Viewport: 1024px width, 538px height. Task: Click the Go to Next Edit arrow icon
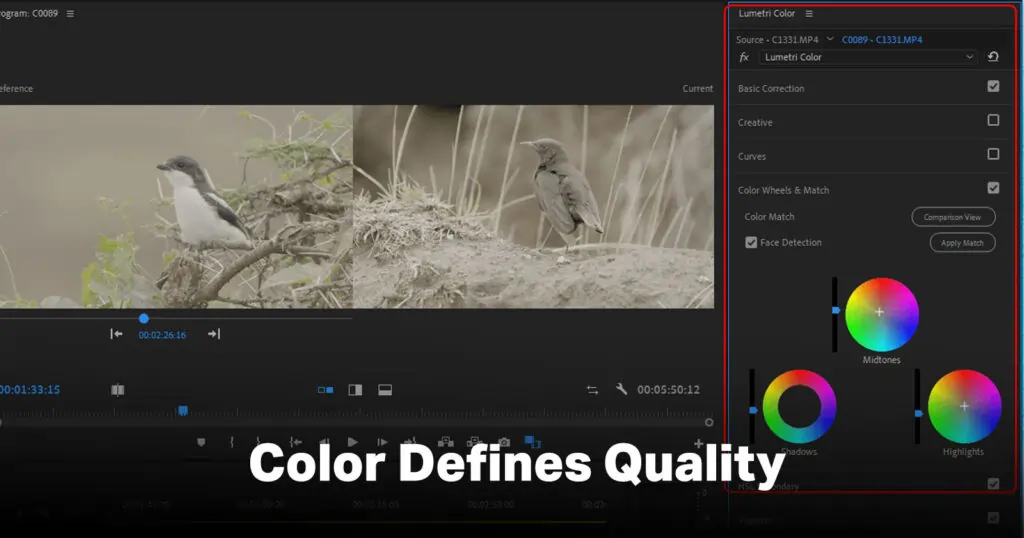[213, 334]
